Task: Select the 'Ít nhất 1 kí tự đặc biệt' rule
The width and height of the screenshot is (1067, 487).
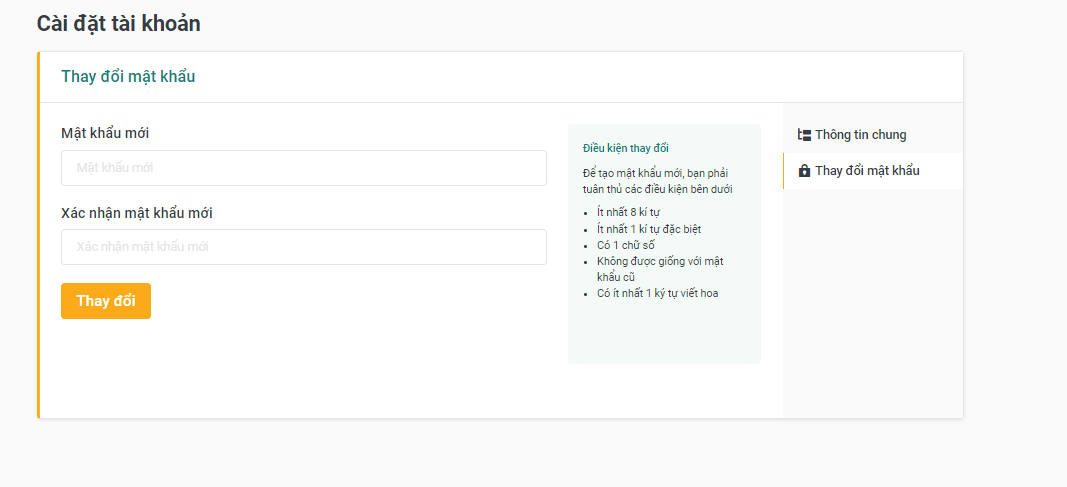Action: [x=649, y=229]
